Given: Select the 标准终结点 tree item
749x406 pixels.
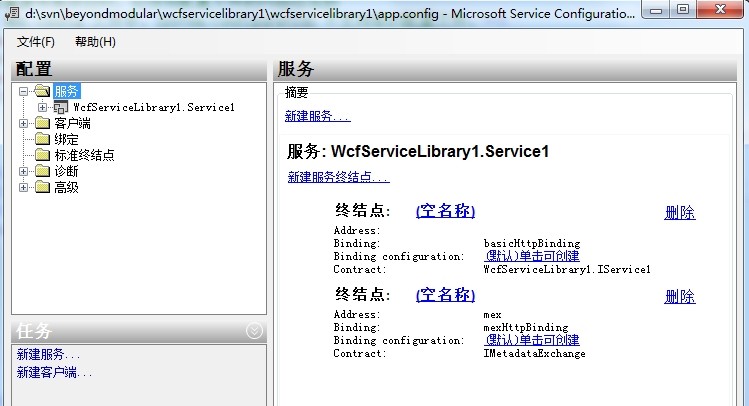Looking at the screenshot, I should [x=85, y=155].
